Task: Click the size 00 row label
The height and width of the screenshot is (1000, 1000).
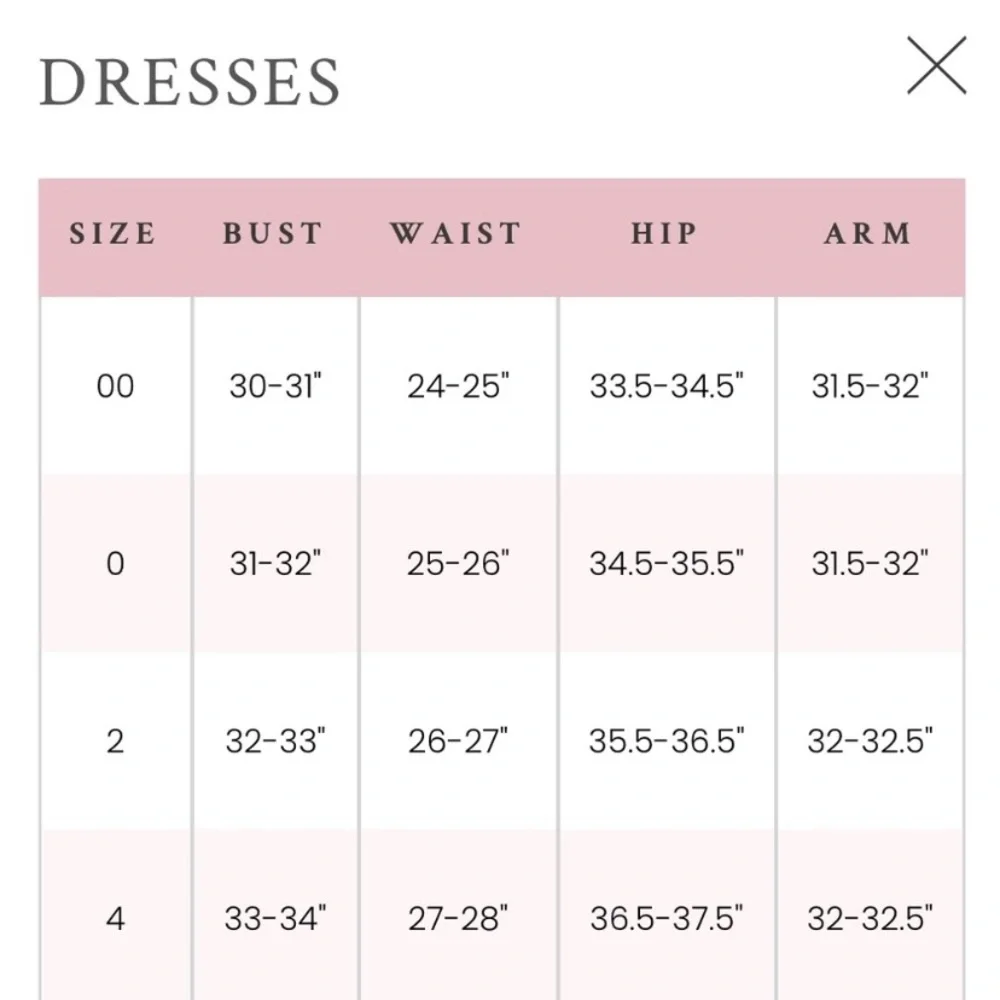Action: coord(115,386)
